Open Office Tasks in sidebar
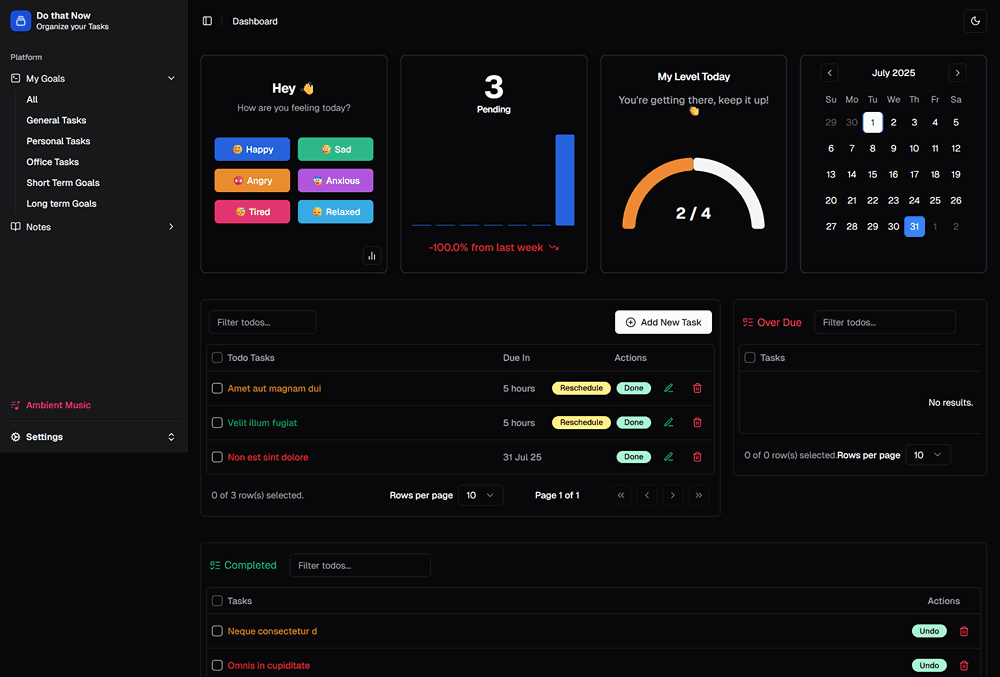The width and height of the screenshot is (1000, 677). coord(53,162)
